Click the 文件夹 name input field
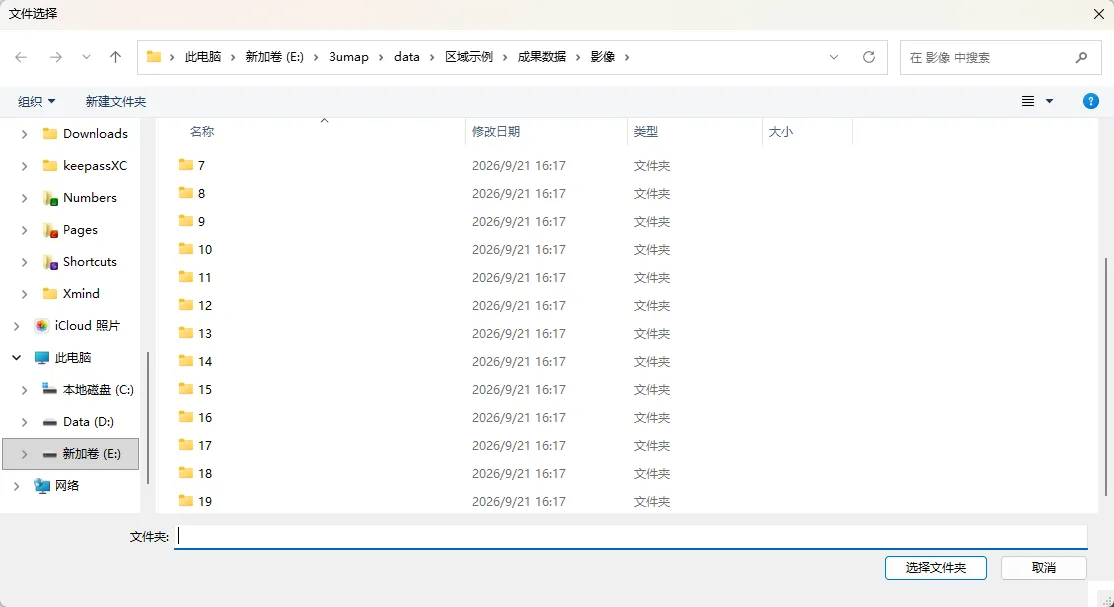This screenshot has width=1114, height=607. [631, 537]
